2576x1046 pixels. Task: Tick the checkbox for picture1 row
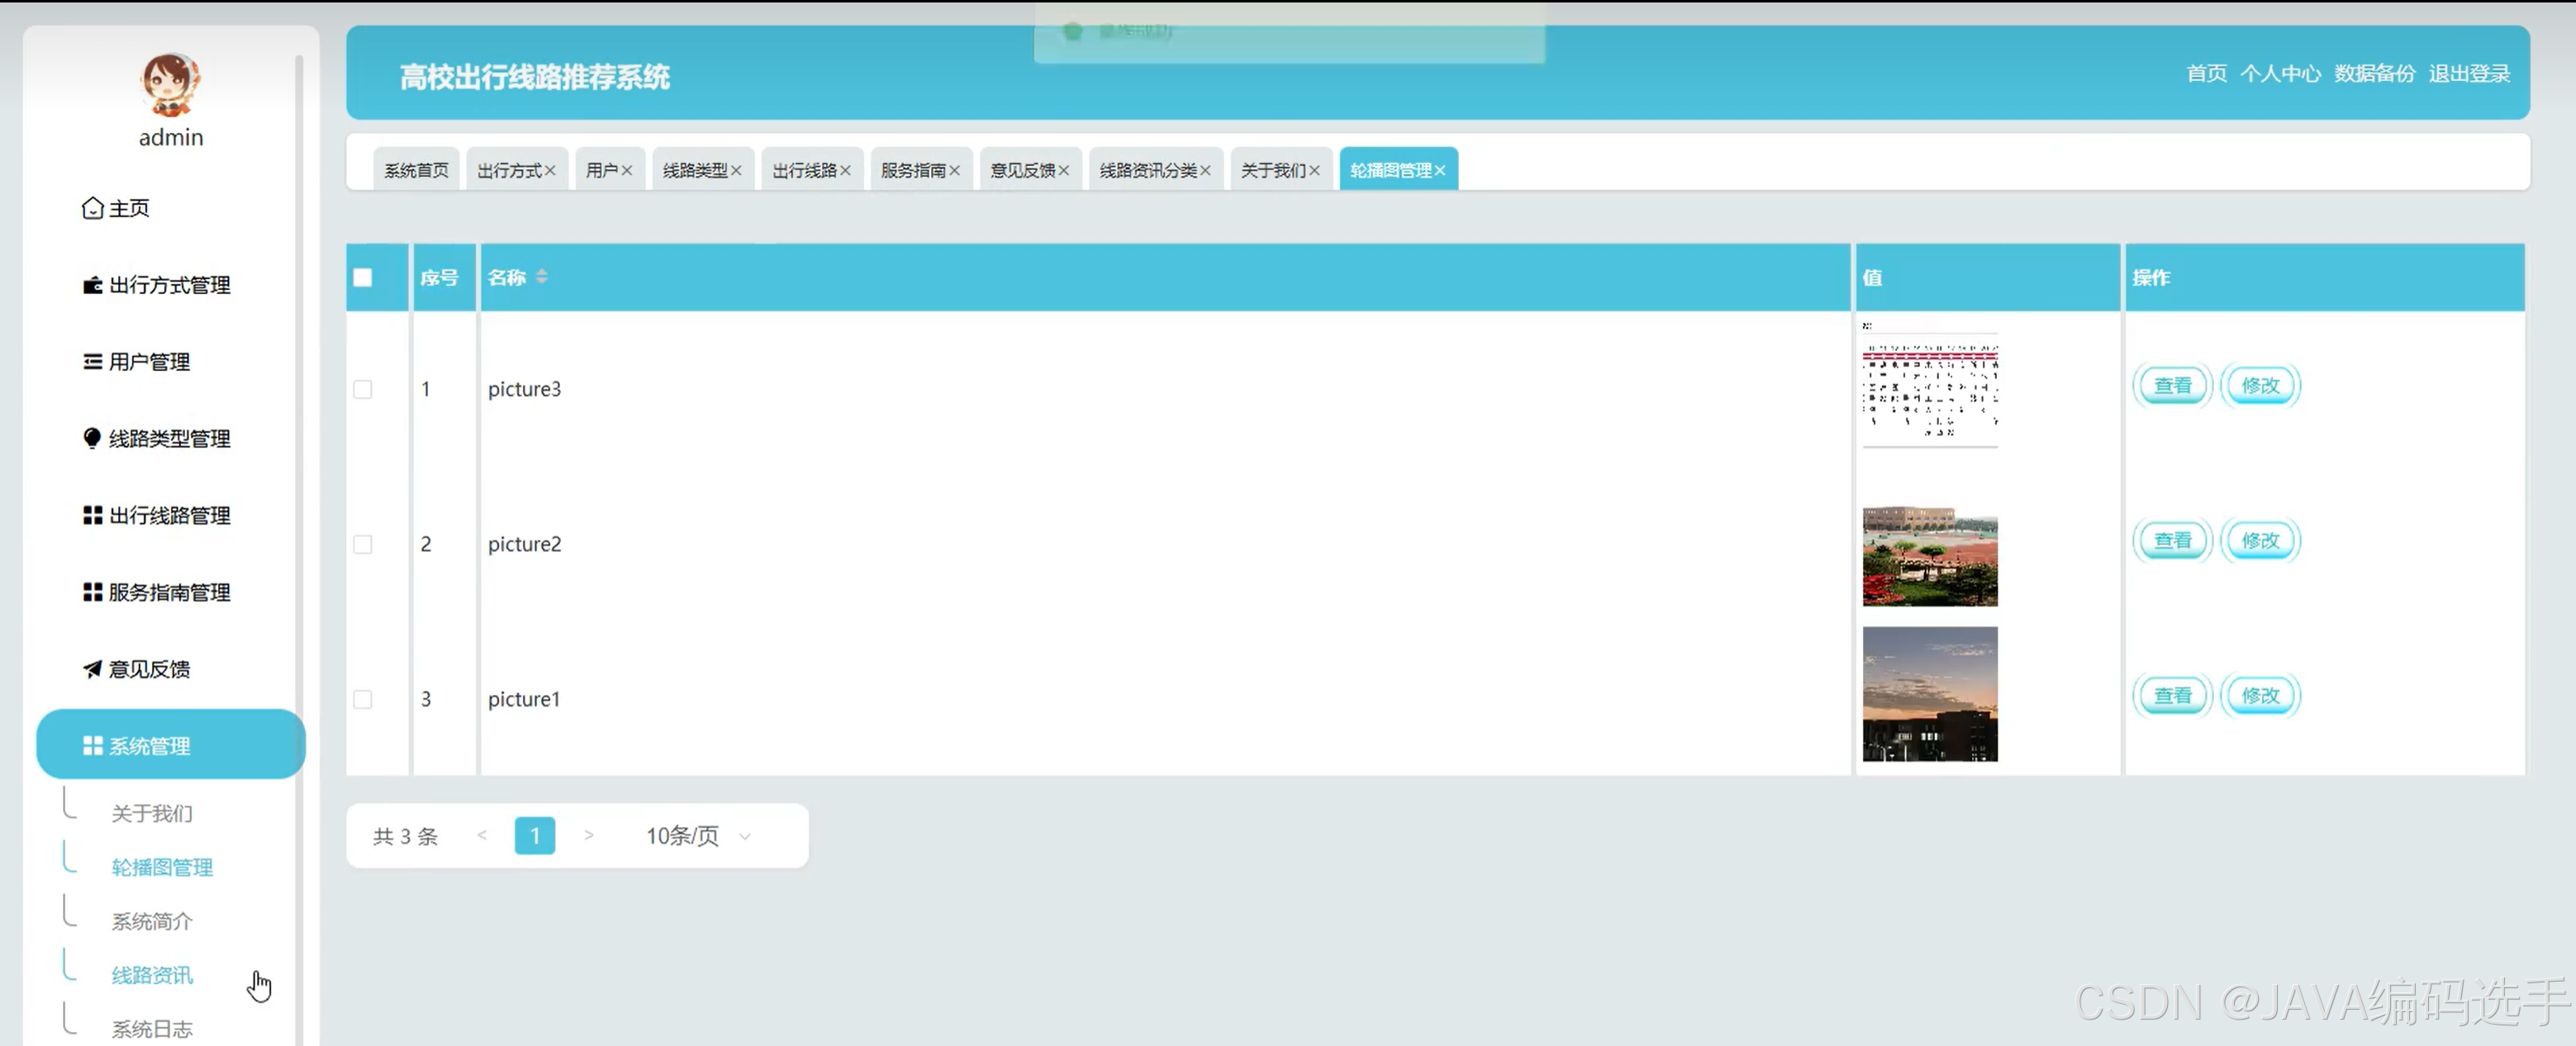tap(363, 699)
